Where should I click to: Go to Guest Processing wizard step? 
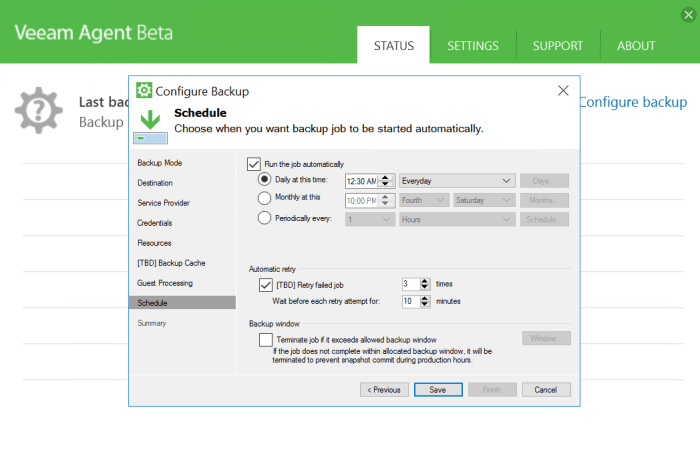pyautogui.click(x=165, y=283)
